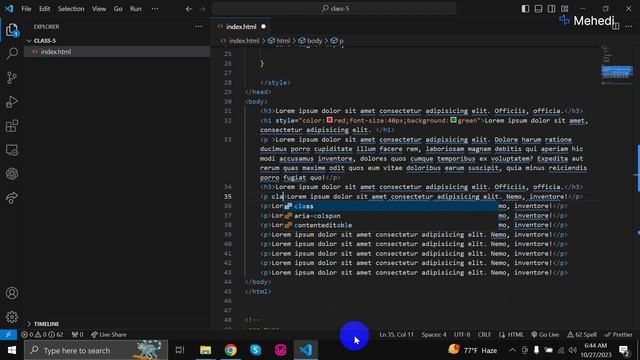Navigate forward with the right arrow
Screen dimensions: 640x360
point(202,9)
